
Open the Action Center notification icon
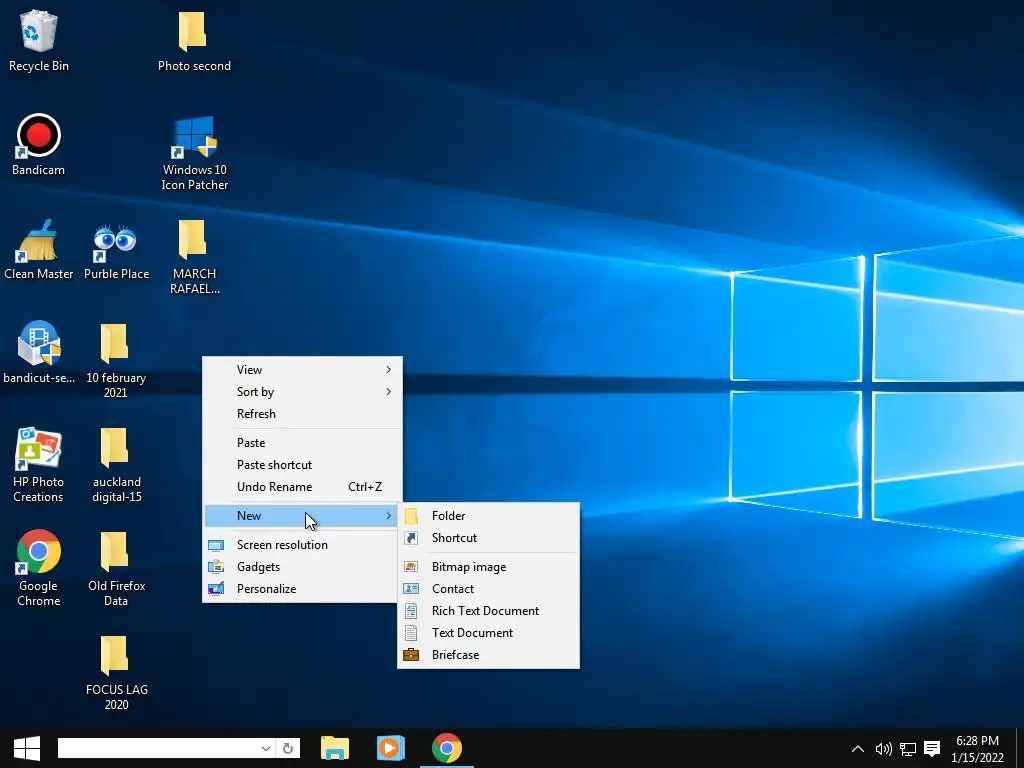(932, 749)
